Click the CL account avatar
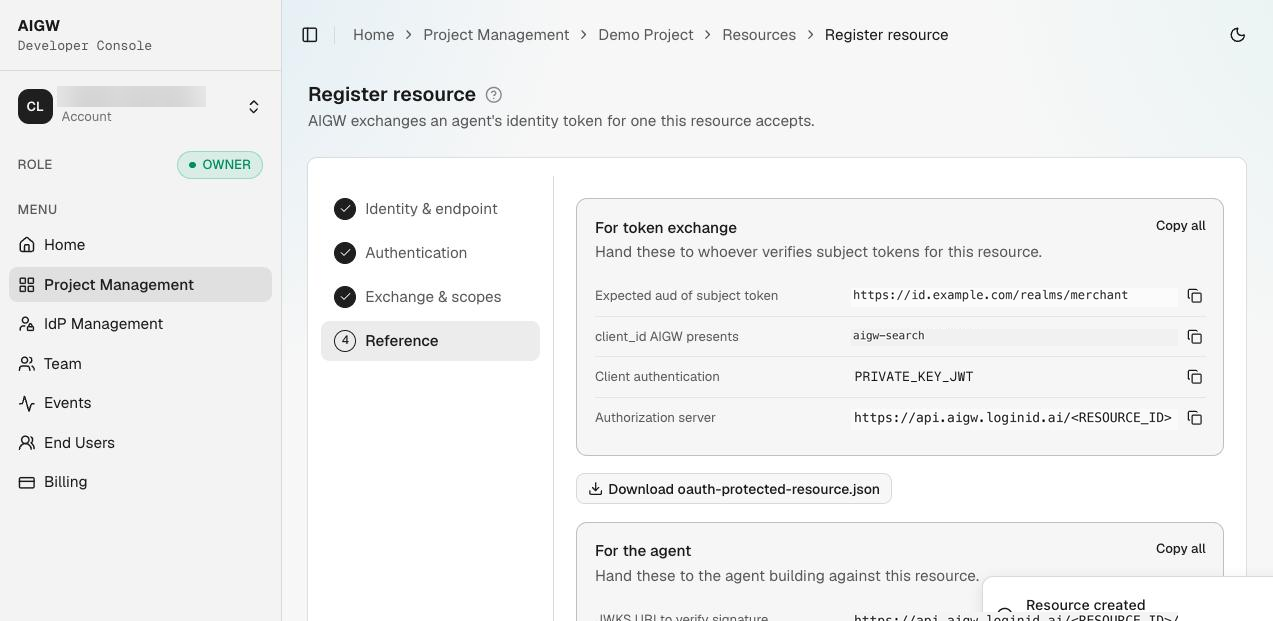The width and height of the screenshot is (1273, 621). (35, 106)
